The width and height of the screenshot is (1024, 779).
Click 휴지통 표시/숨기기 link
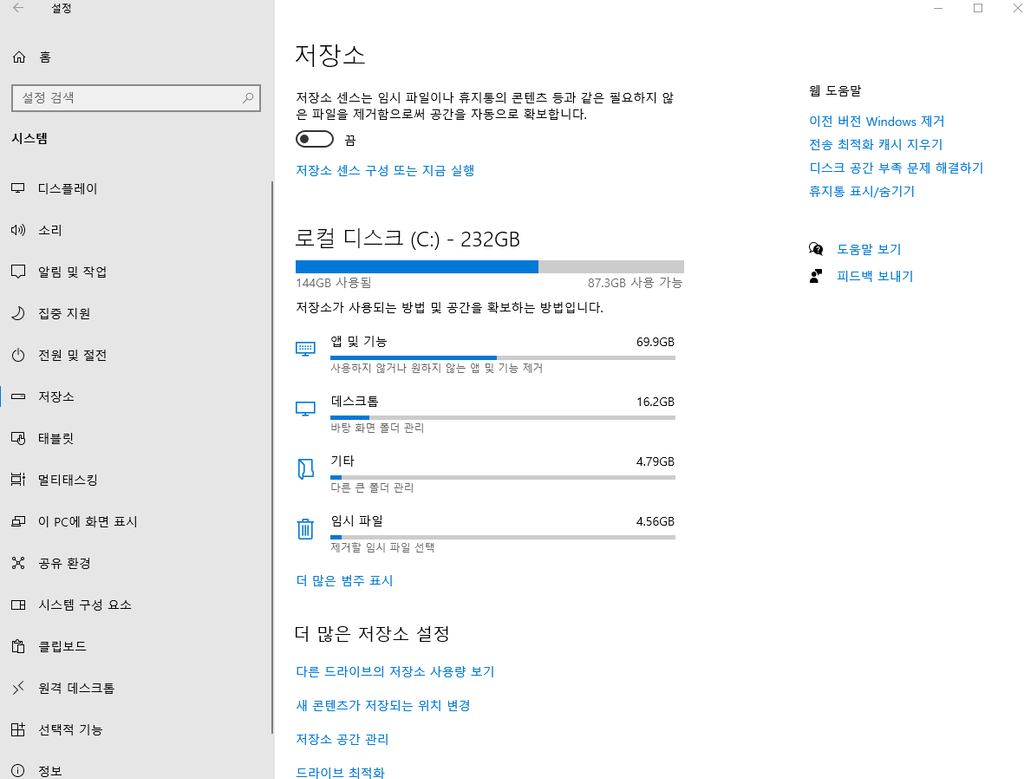[861, 191]
